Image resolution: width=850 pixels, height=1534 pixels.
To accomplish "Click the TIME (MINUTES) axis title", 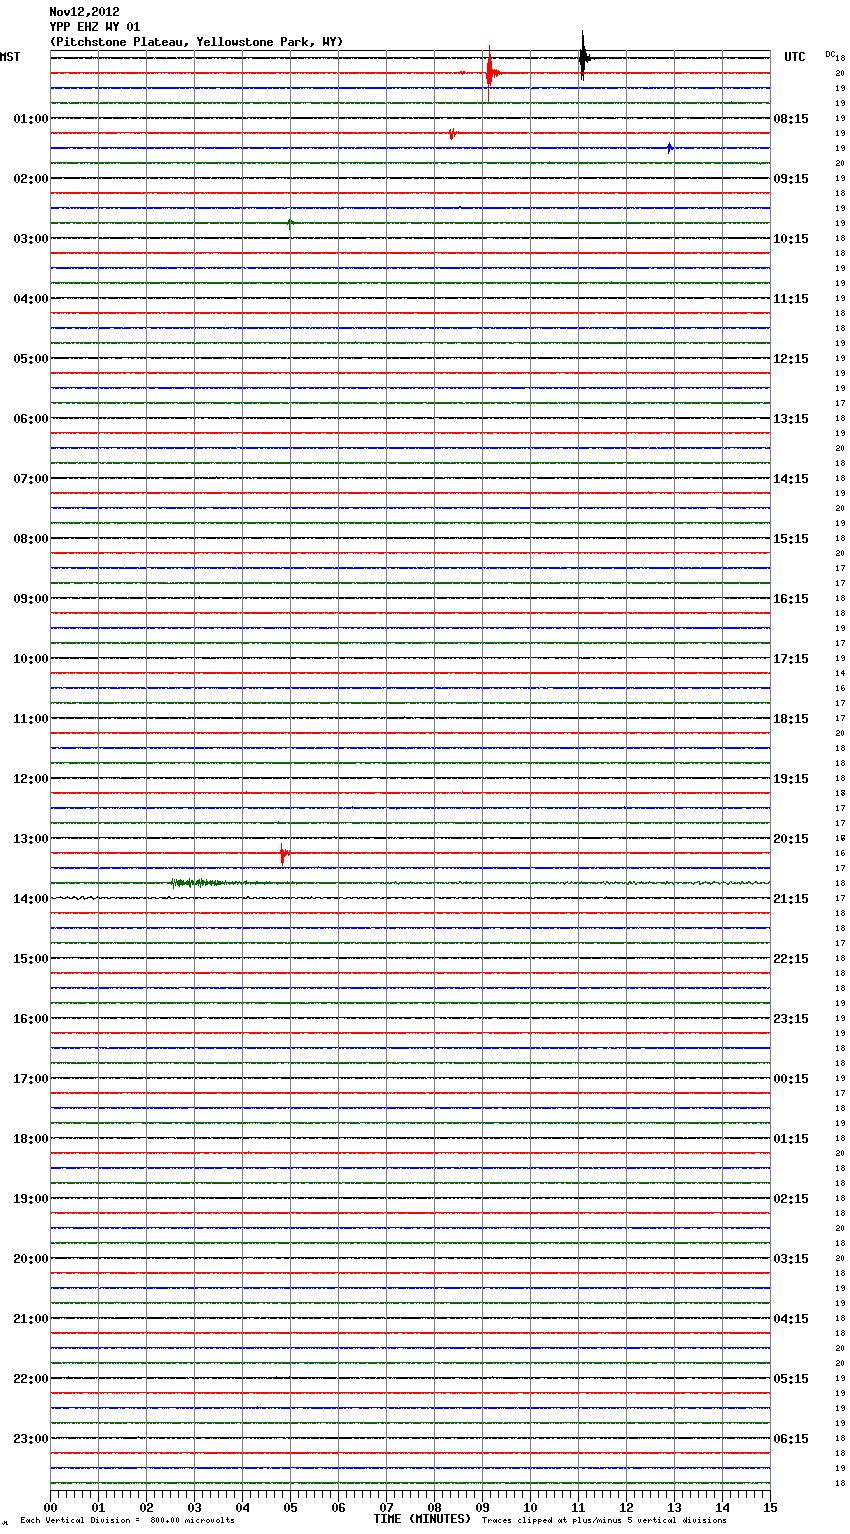I will (422, 1519).
